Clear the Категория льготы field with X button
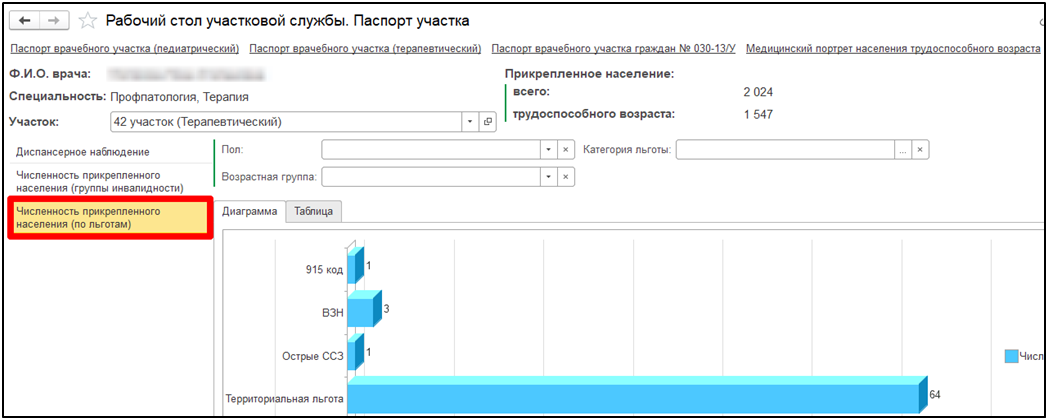Image resolution: width=1048 pixels, height=420 pixels. pos(920,150)
